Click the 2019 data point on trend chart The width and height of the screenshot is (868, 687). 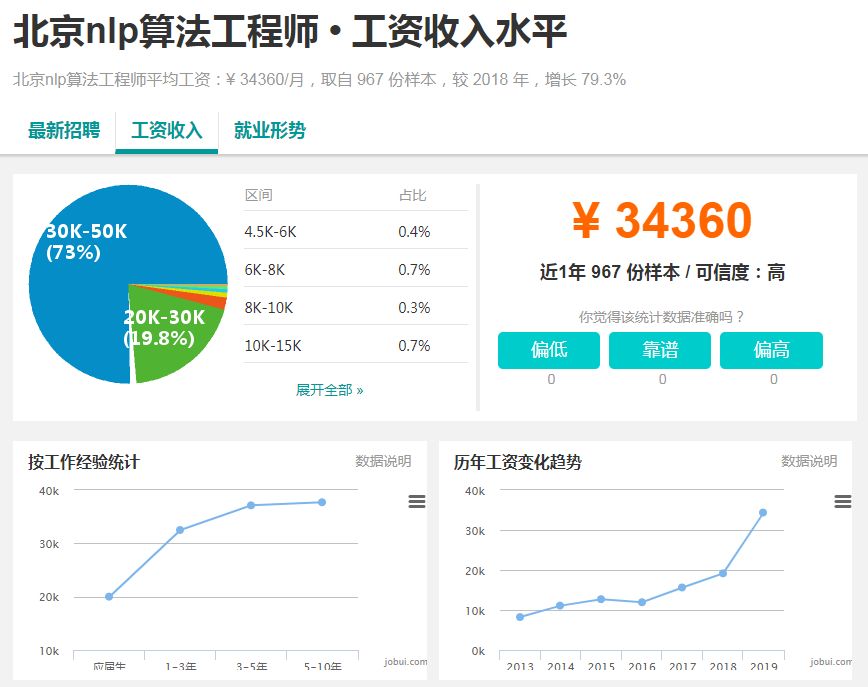(763, 513)
